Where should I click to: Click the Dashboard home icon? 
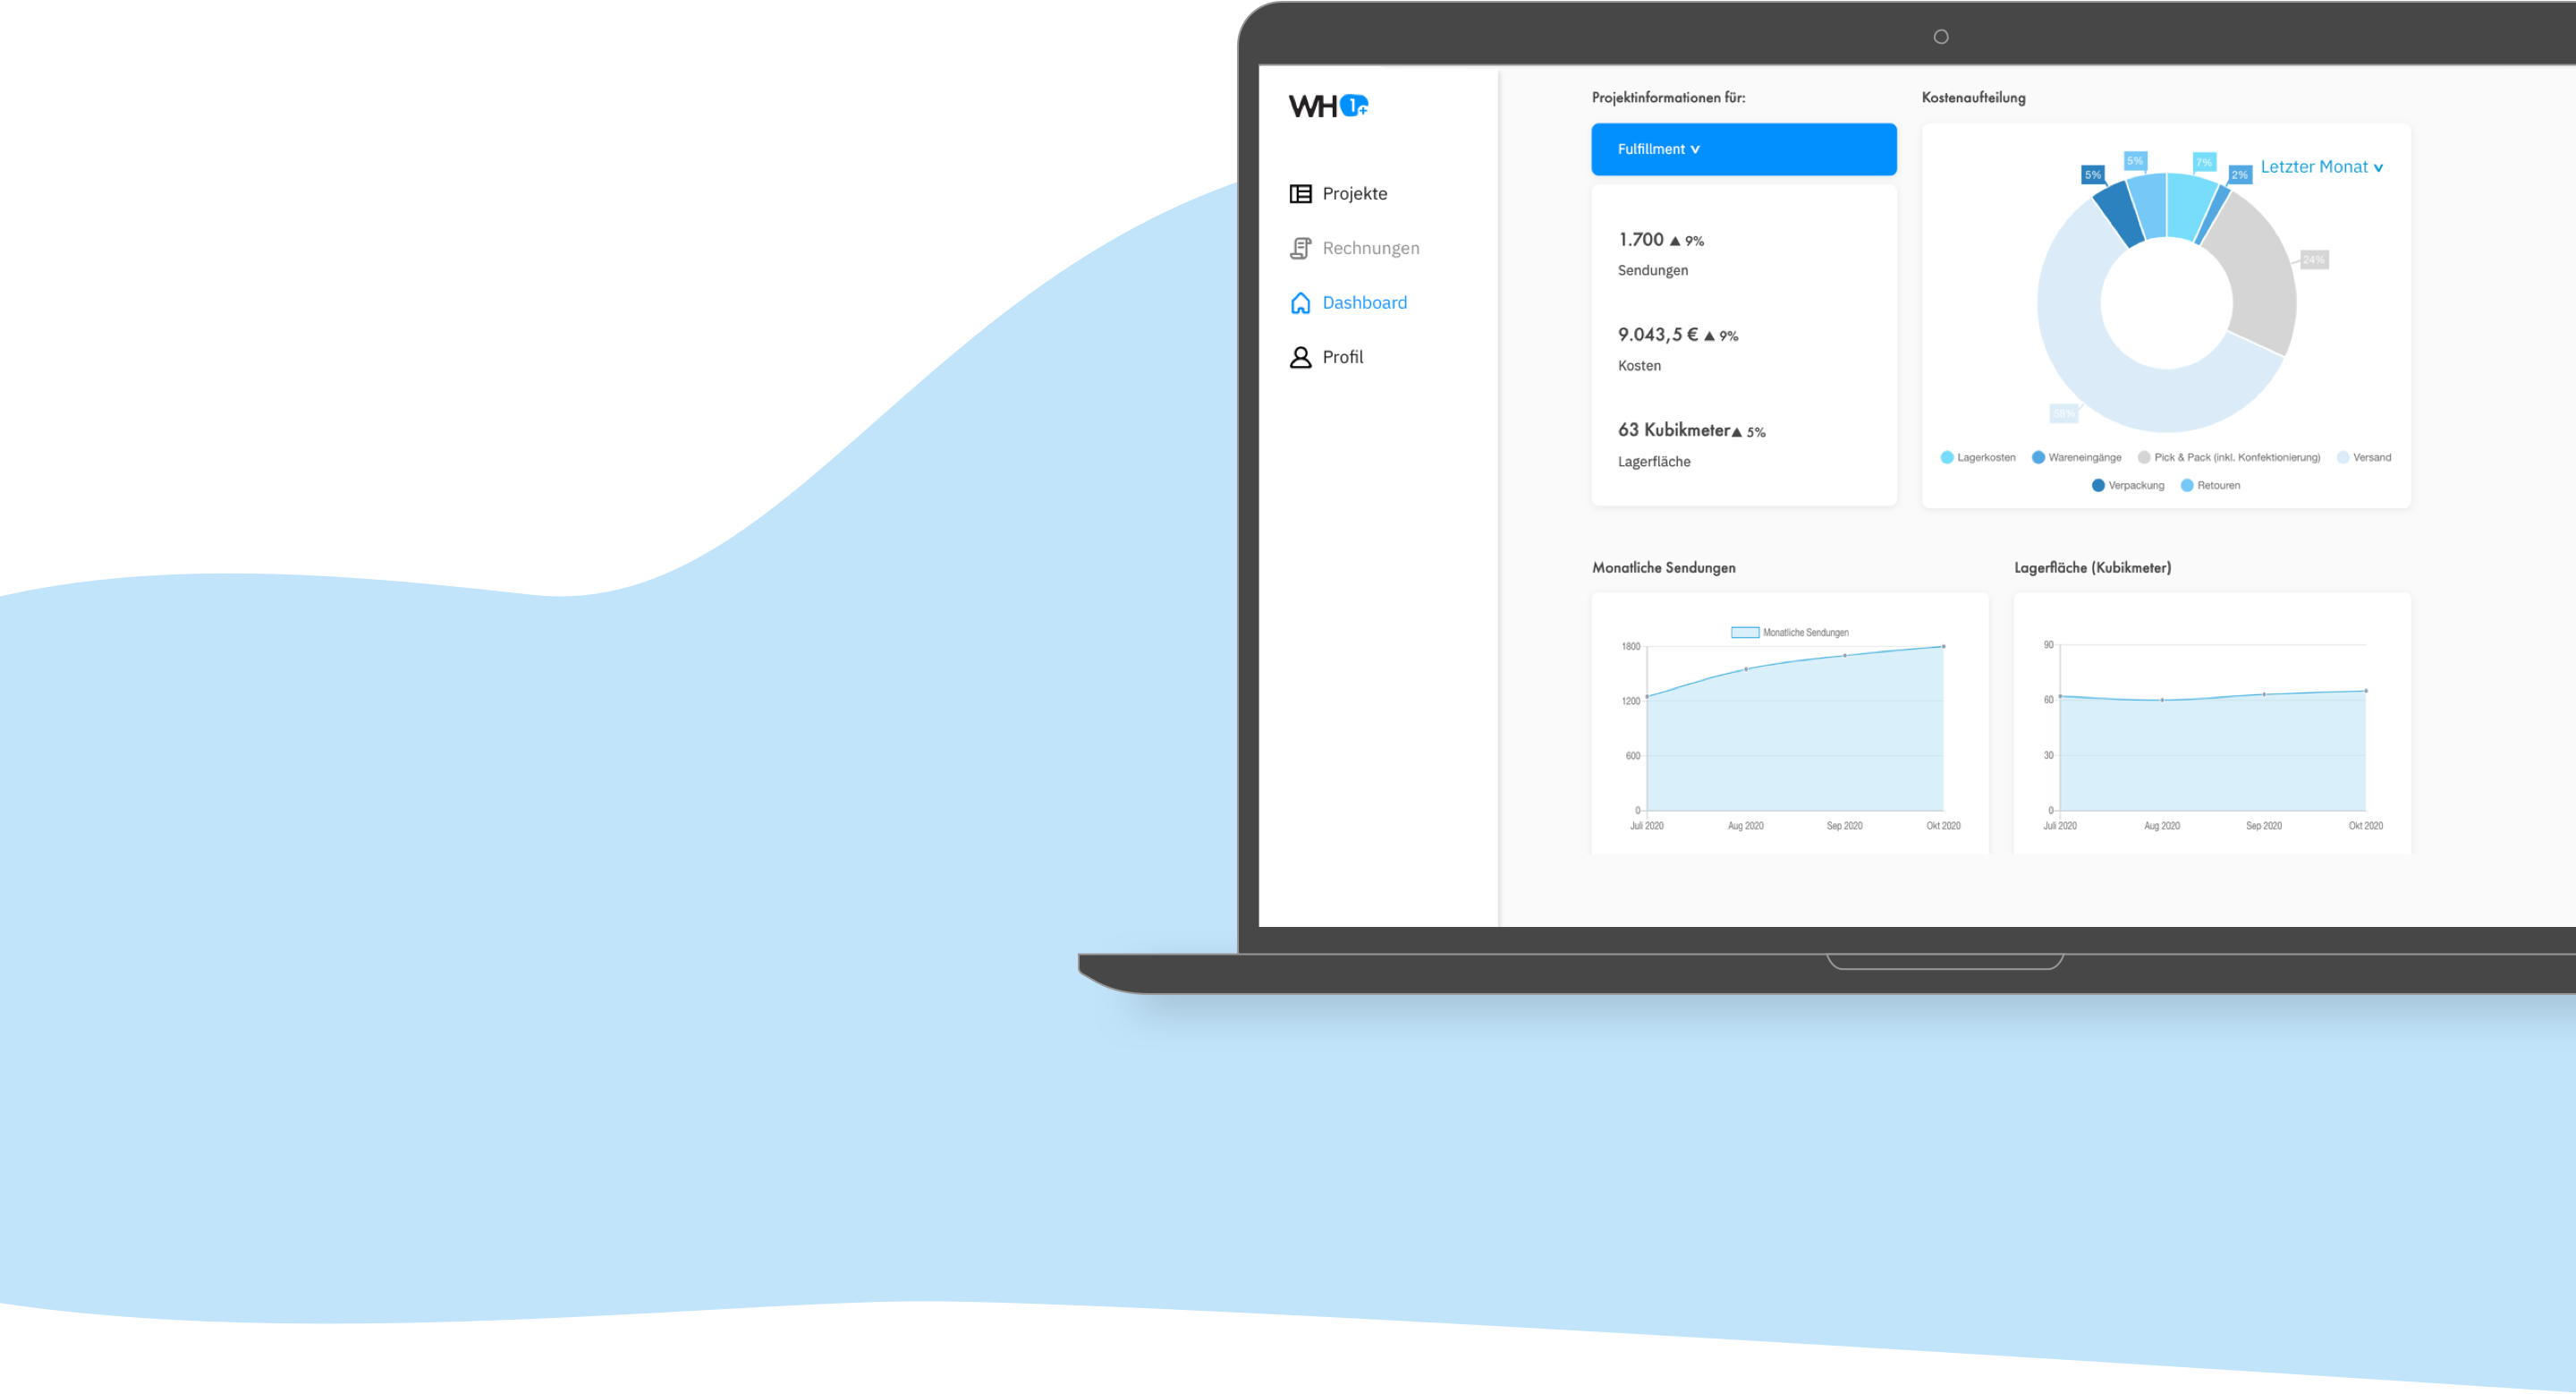click(1301, 302)
